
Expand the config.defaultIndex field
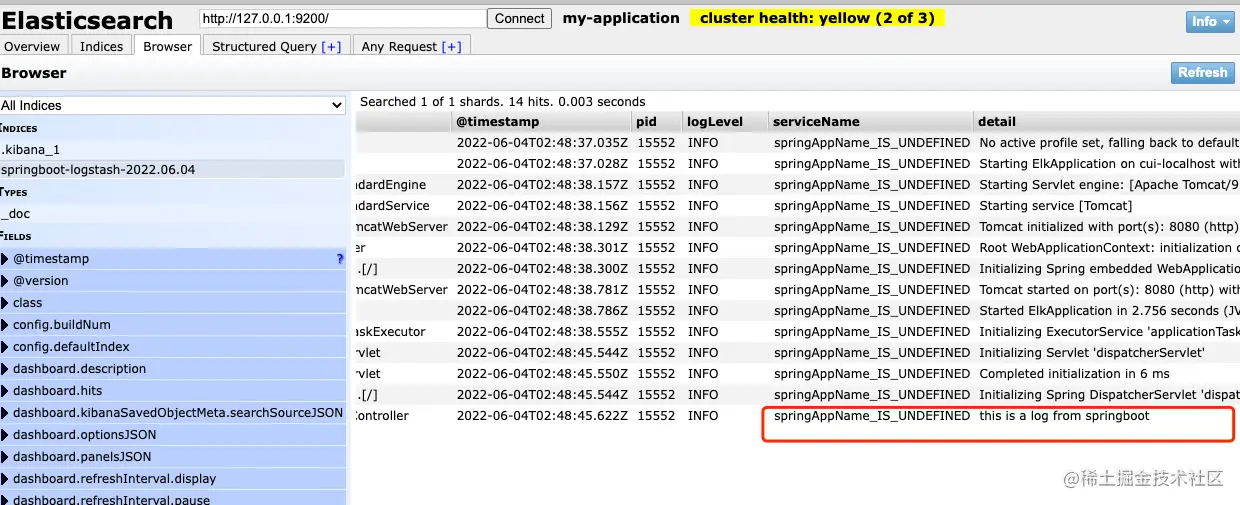click(x=5, y=347)
